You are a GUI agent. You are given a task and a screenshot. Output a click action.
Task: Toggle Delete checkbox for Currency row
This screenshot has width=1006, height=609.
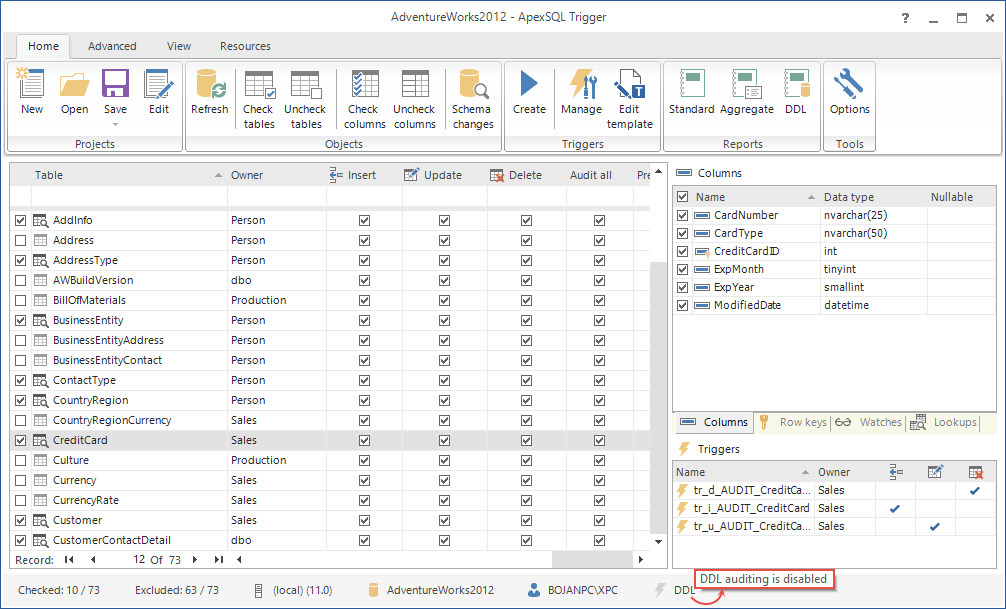point(526,480)
